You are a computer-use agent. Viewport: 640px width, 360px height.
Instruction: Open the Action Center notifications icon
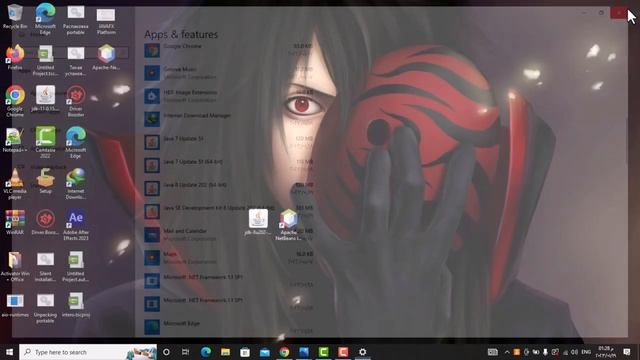(x=627, y=352)
